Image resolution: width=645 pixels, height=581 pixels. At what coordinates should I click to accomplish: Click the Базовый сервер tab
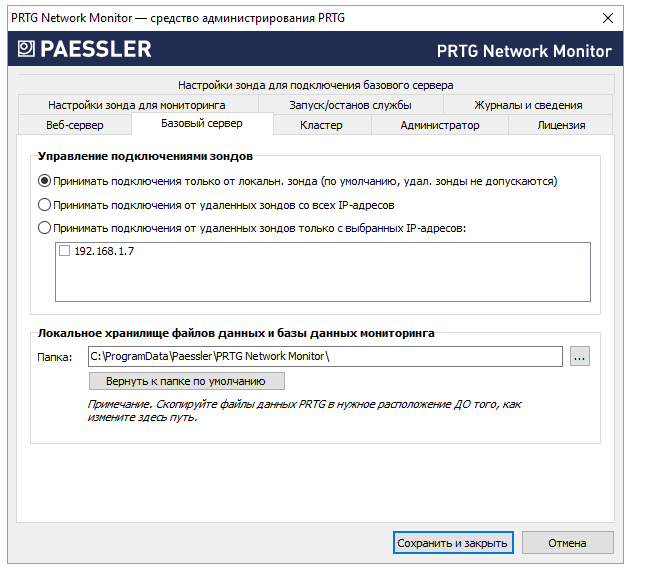click(202, 123)
